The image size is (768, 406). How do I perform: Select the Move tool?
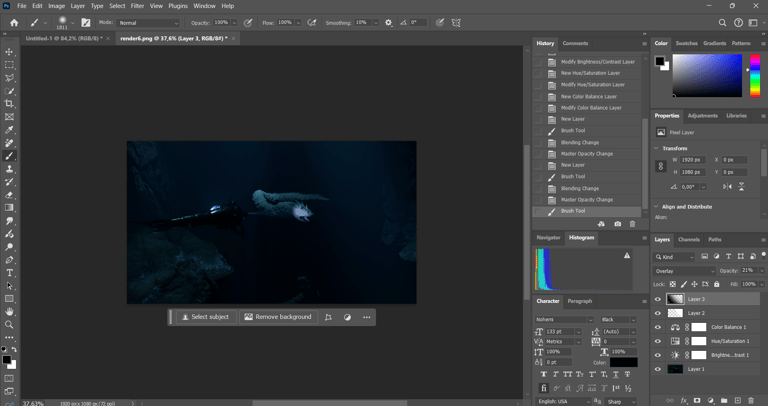click(x=10, y=52)
